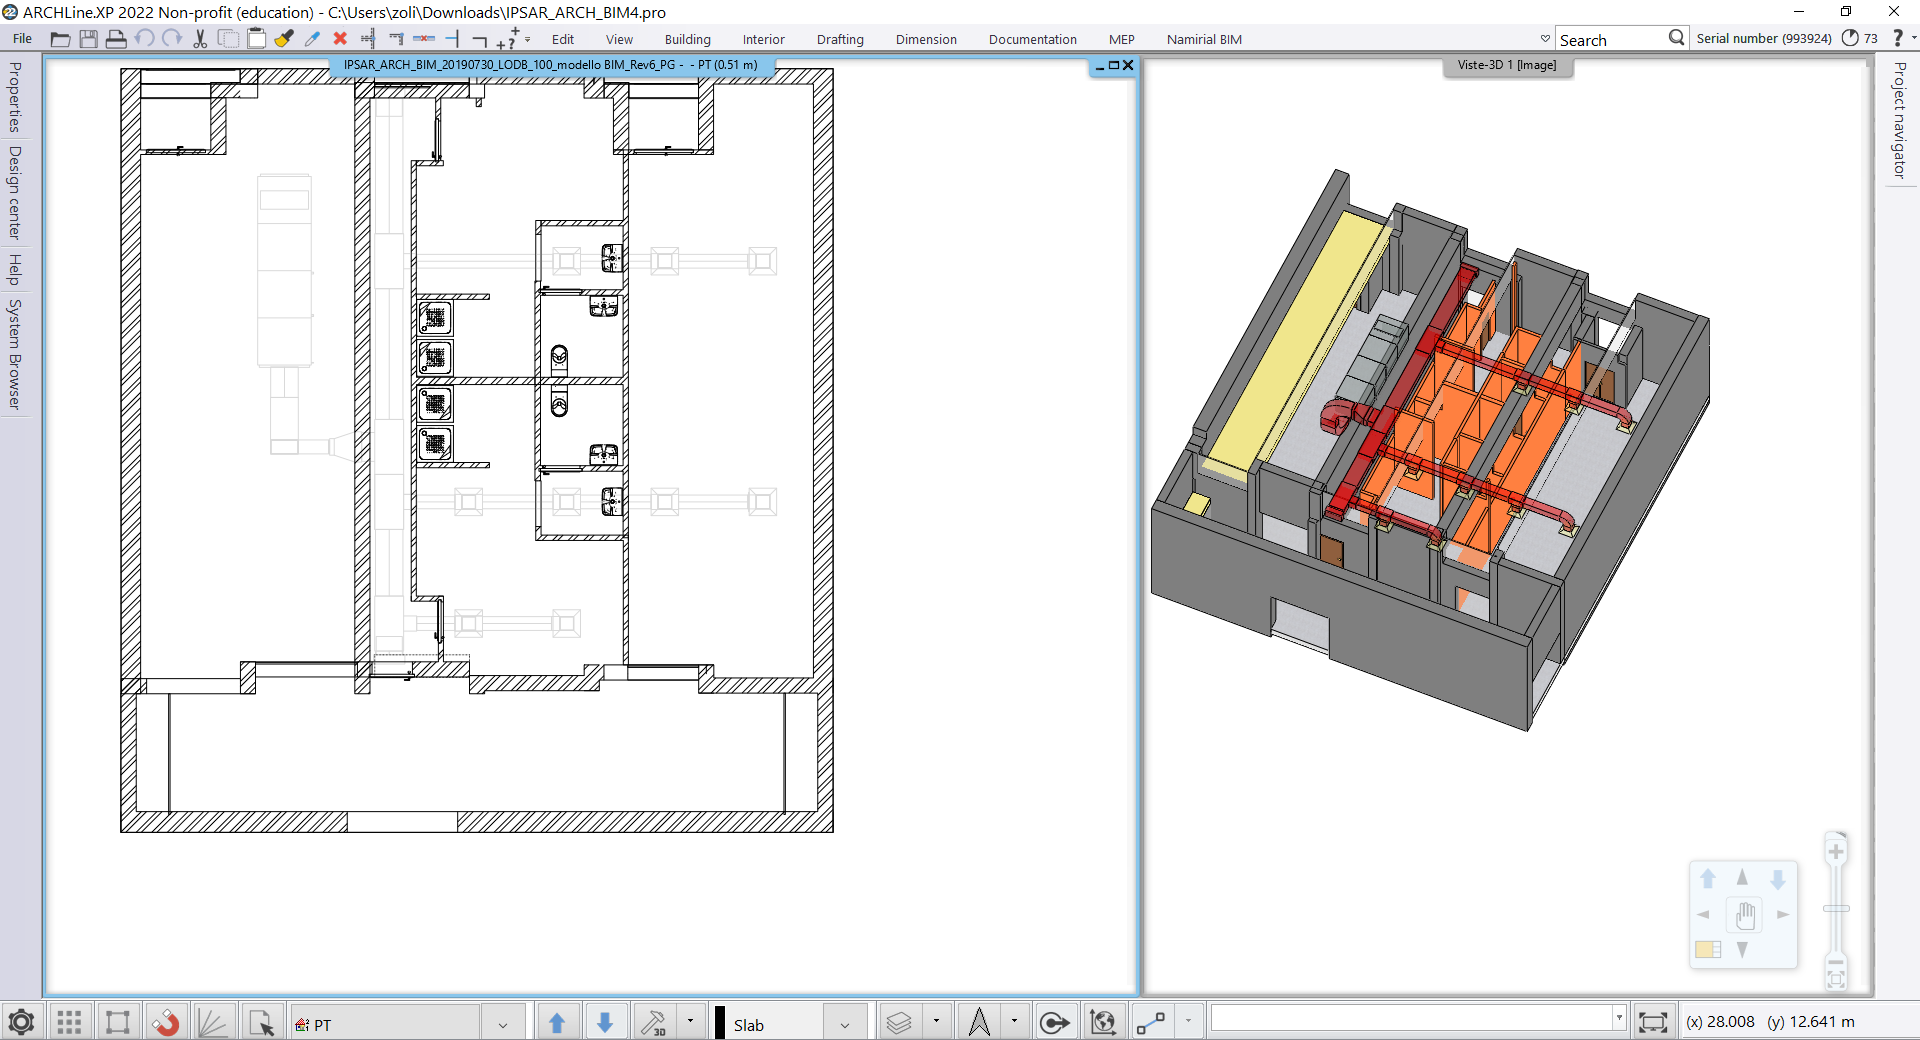Expand the north arrow options dropdown
The image size is (1920, 1040).
click(1014, 1022)
